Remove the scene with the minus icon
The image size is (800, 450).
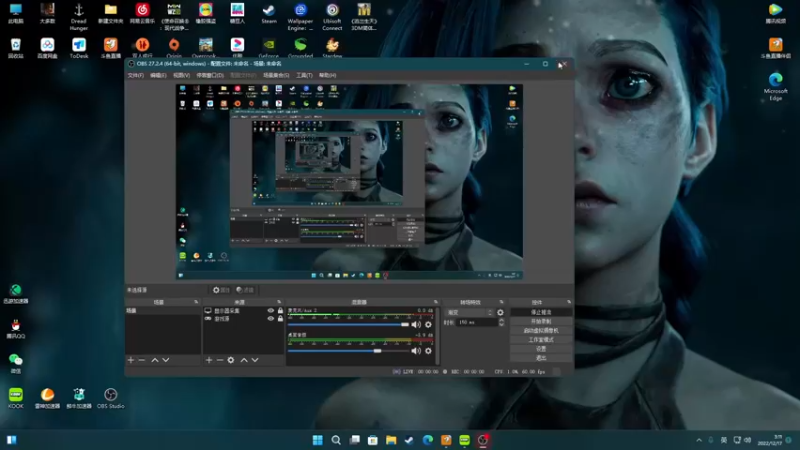[x=142, y=360]
